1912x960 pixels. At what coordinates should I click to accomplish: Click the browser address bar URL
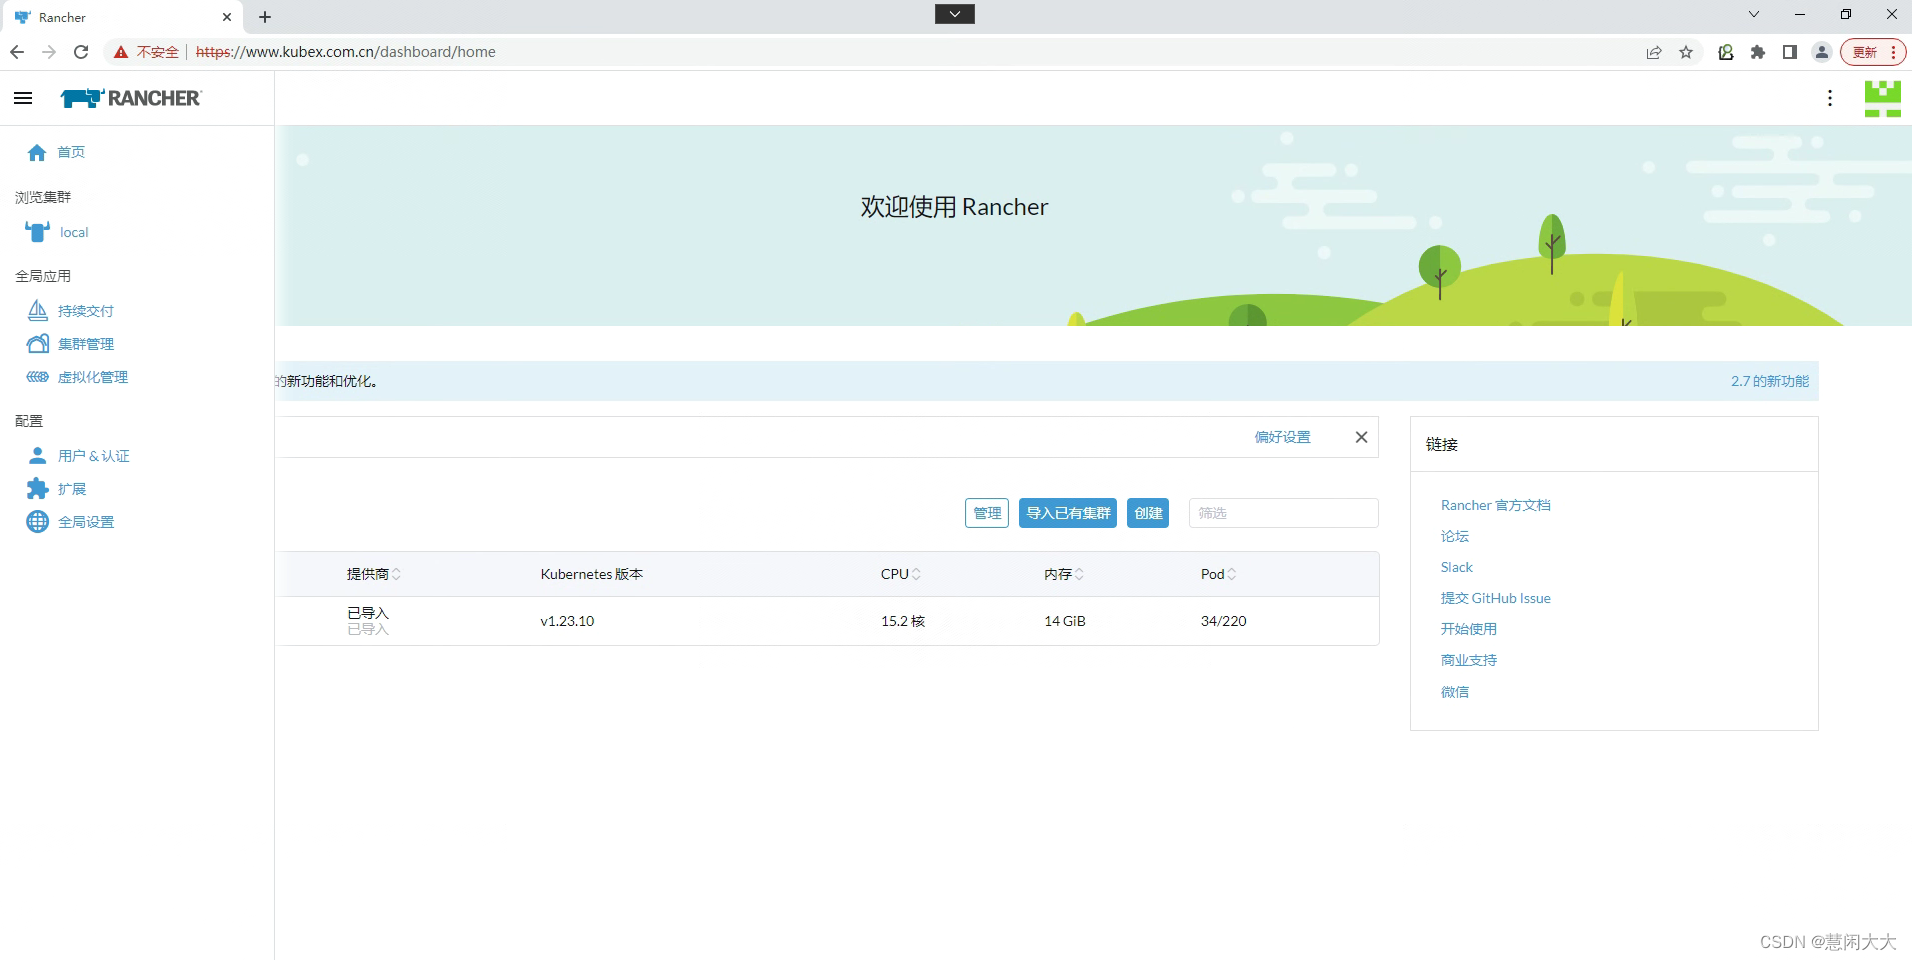tap(346, 52)
